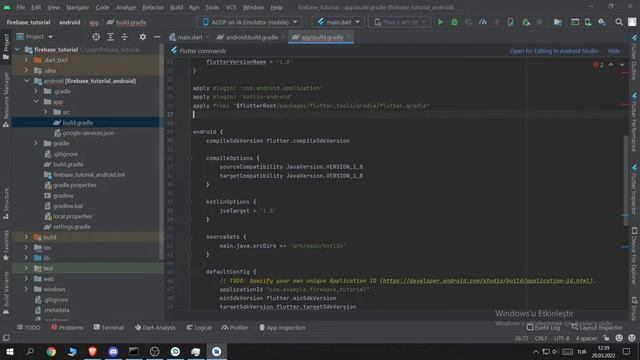640x360 pixels.
Task: Open the Brave browser taskbar icon
Action: pyautogui.click(x=93, y=351)
